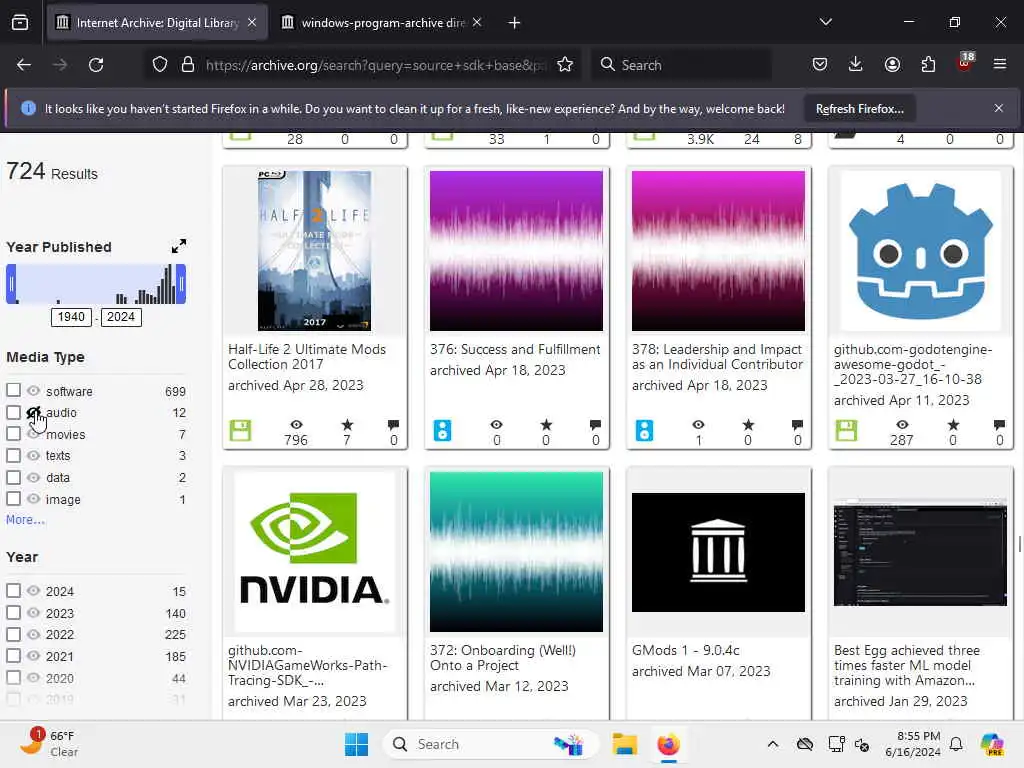Check the image media type checkbox

(x=13, y=498)
